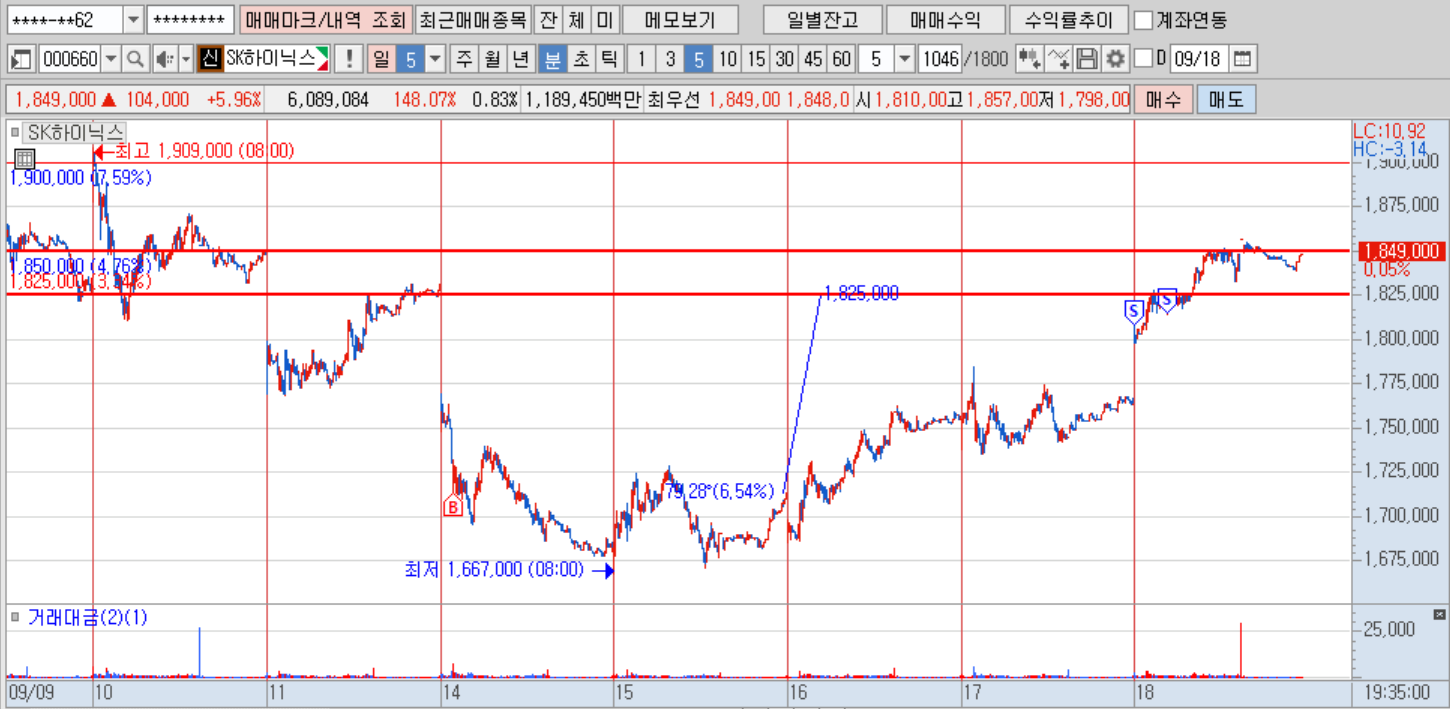
Task: Toggle the D date checkbox
Action: pos(1144,59)
